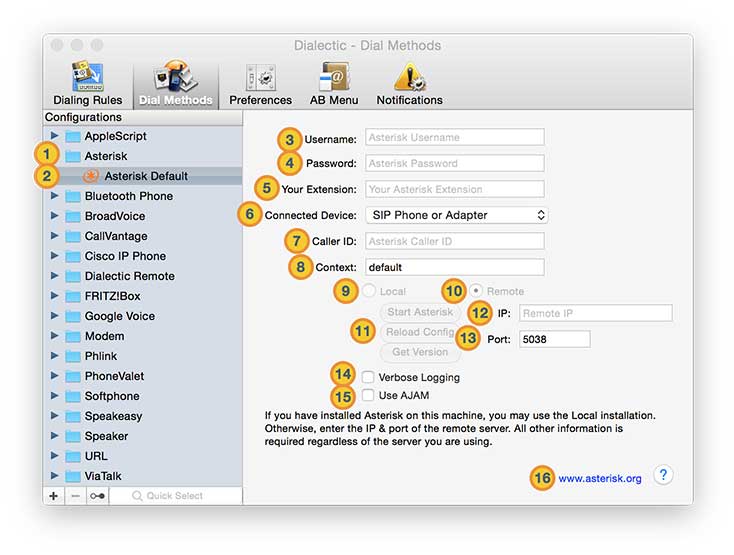Click the Google Voice folder icon
The height and width of the screenshot is (555, 734).
tap(73, 316)
